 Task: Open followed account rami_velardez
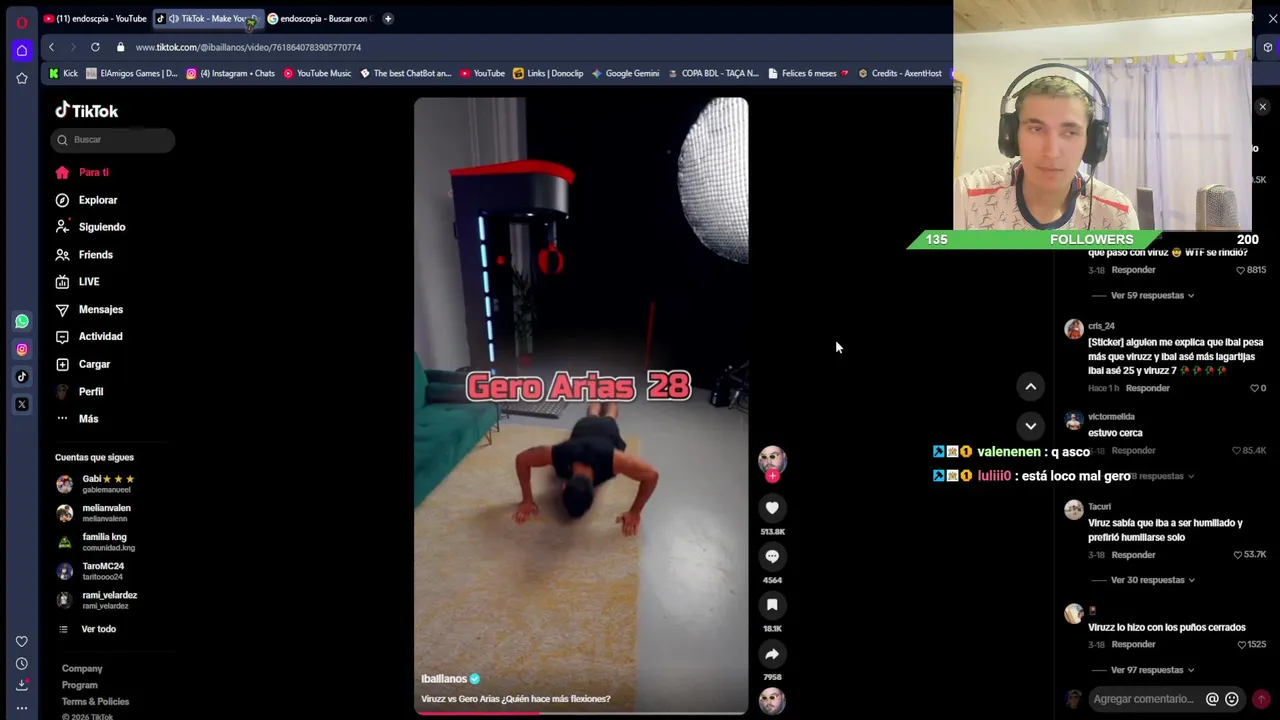point(97,600)
